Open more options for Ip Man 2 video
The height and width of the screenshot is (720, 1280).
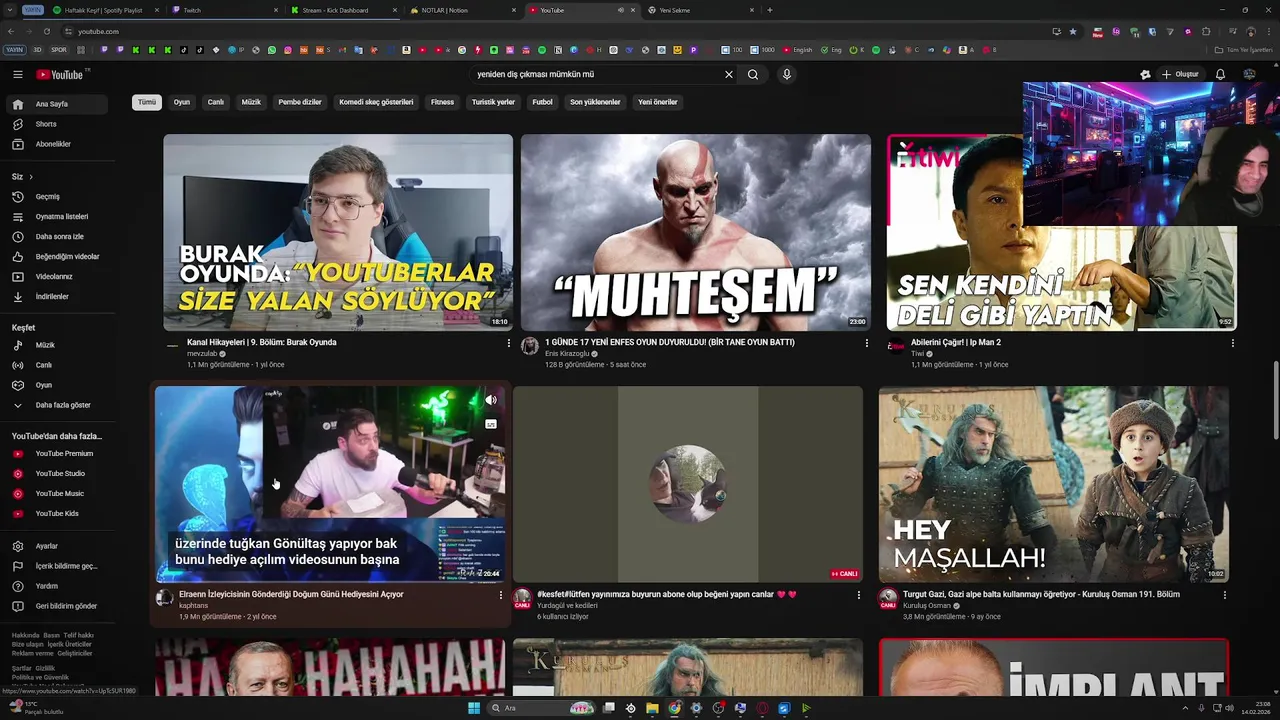[1232, 343]
